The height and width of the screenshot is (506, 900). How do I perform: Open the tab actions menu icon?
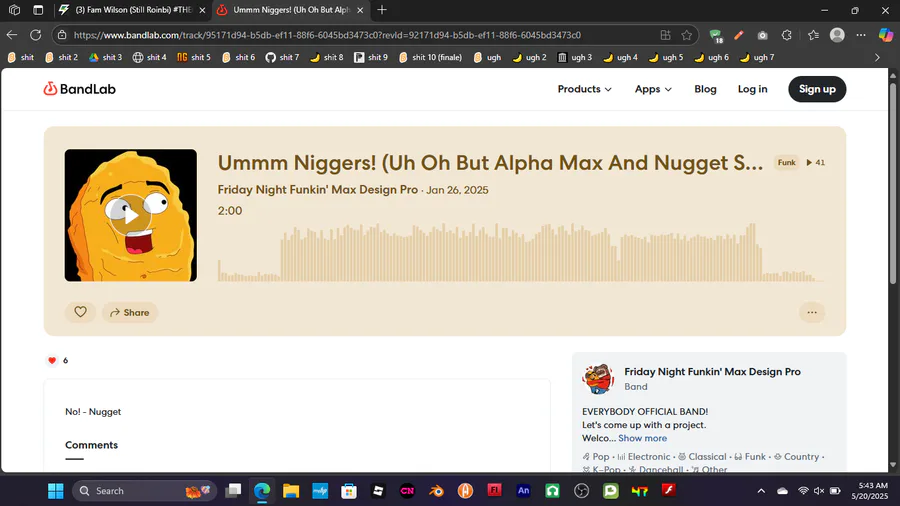click(x=38, y=10)
